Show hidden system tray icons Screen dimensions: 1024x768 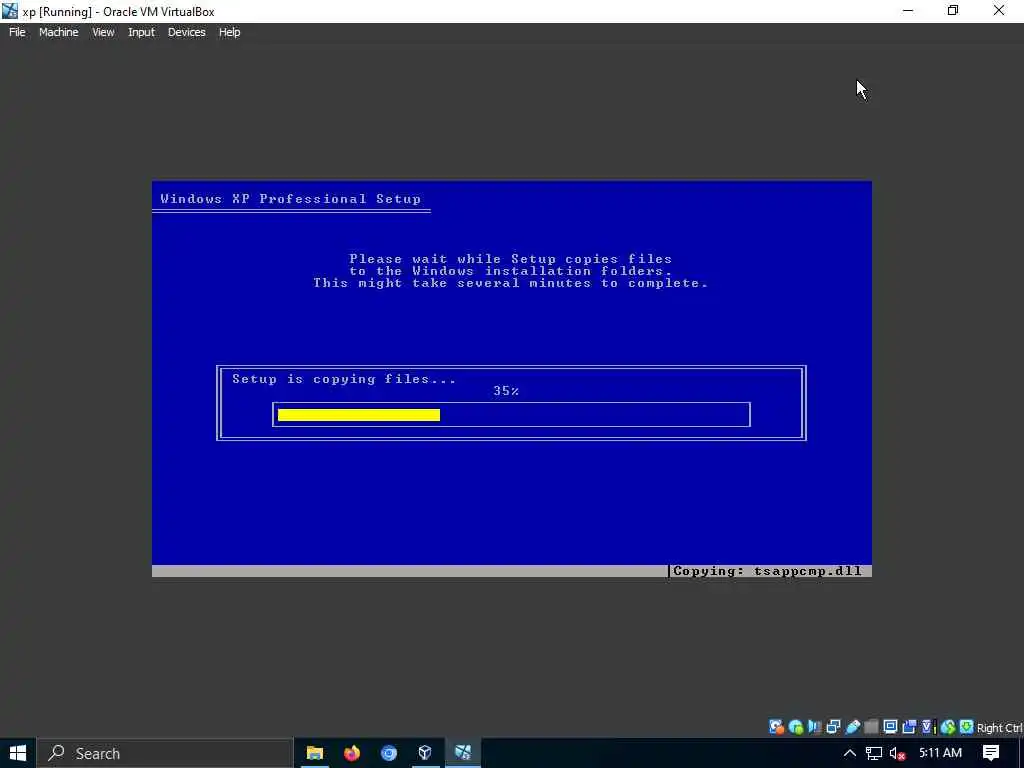pyautogui.click(x=850, y=753)
